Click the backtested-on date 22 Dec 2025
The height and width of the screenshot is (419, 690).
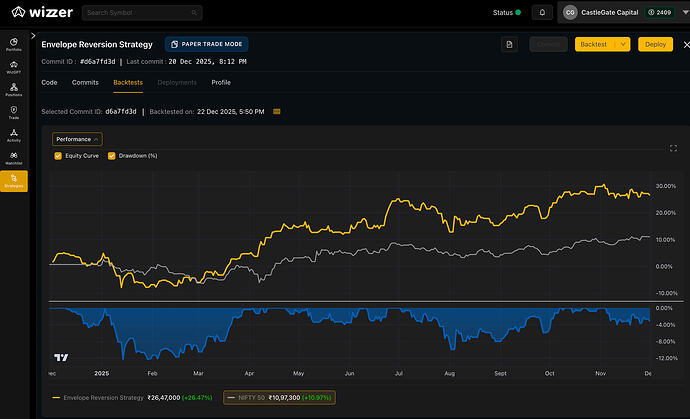(x=231, y=112)
